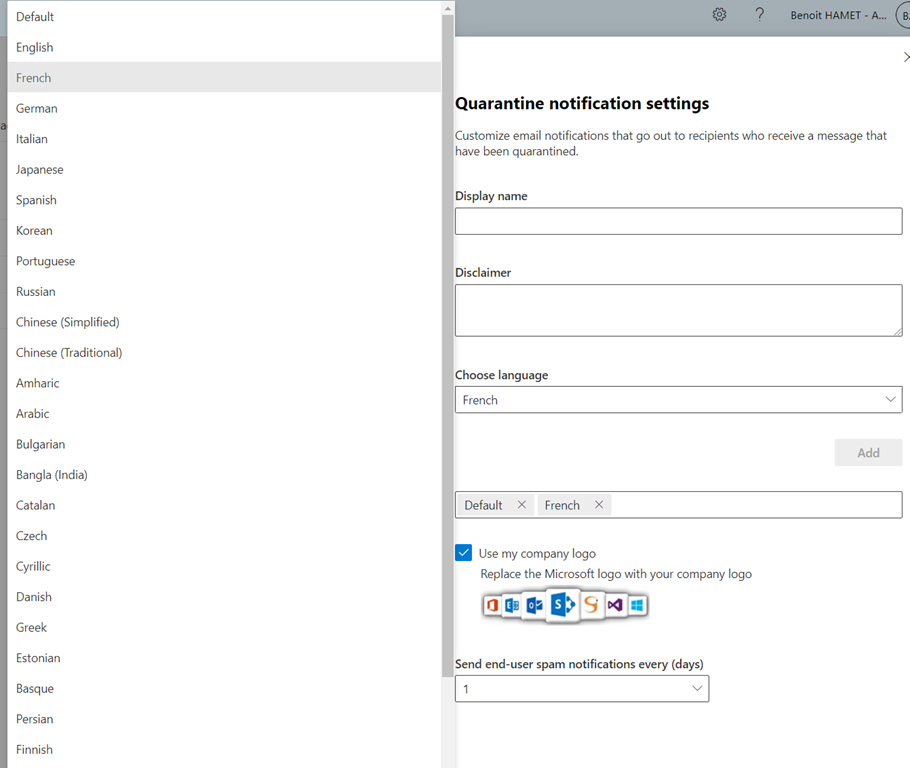Pick Spanish from the list
This screenshot has height=768, width=910.
[x=36, y=200]
